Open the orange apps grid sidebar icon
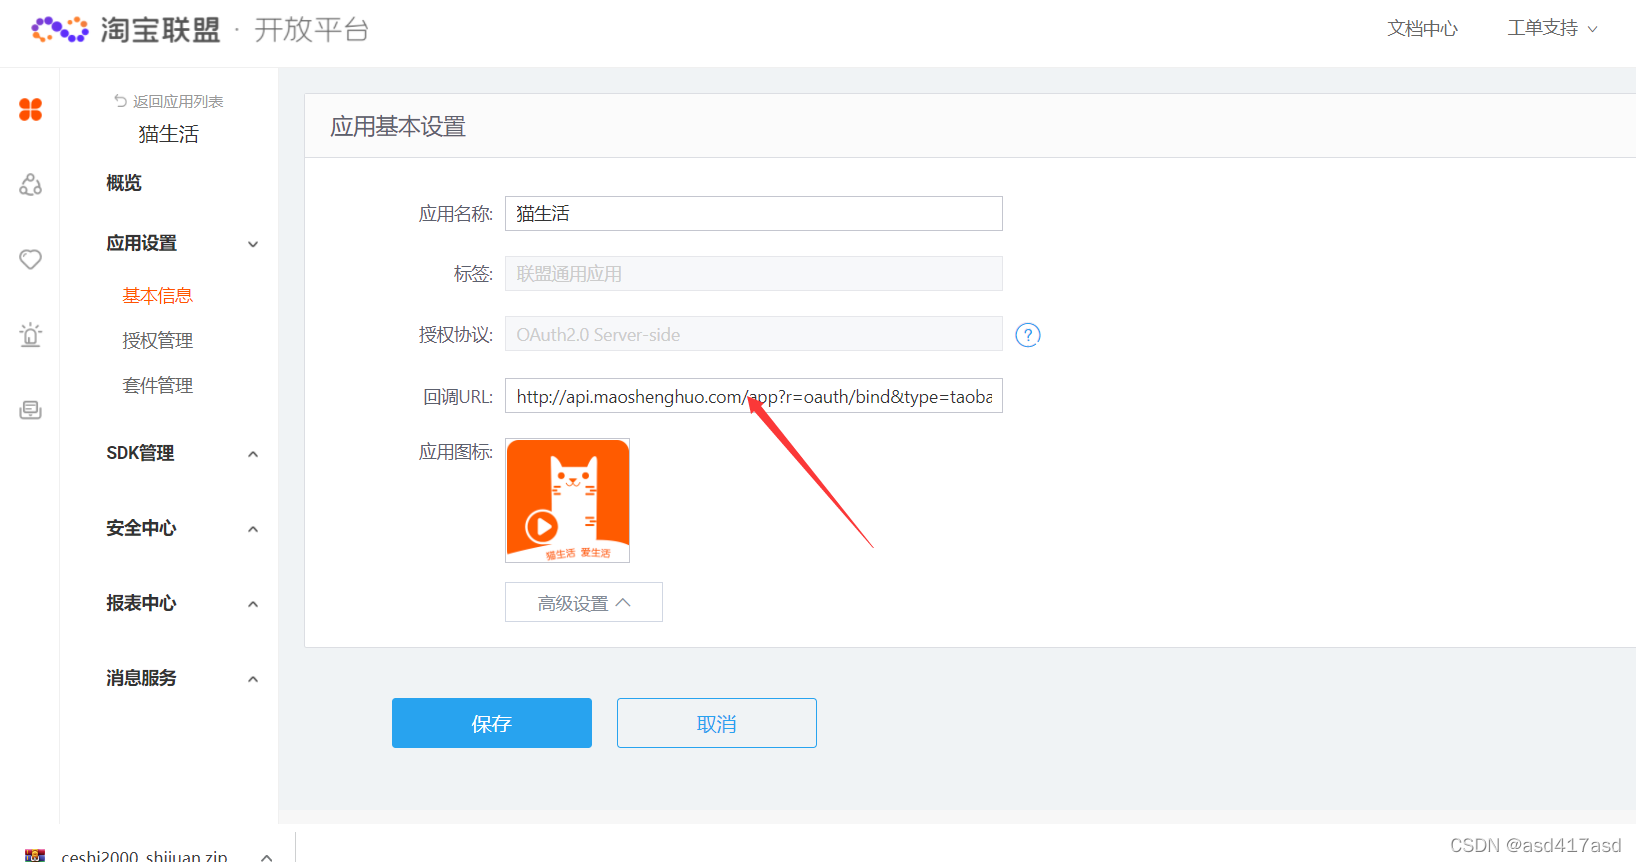Image resolution: width=1636 pixels, height=862 pixels. (x=31, y=110)
